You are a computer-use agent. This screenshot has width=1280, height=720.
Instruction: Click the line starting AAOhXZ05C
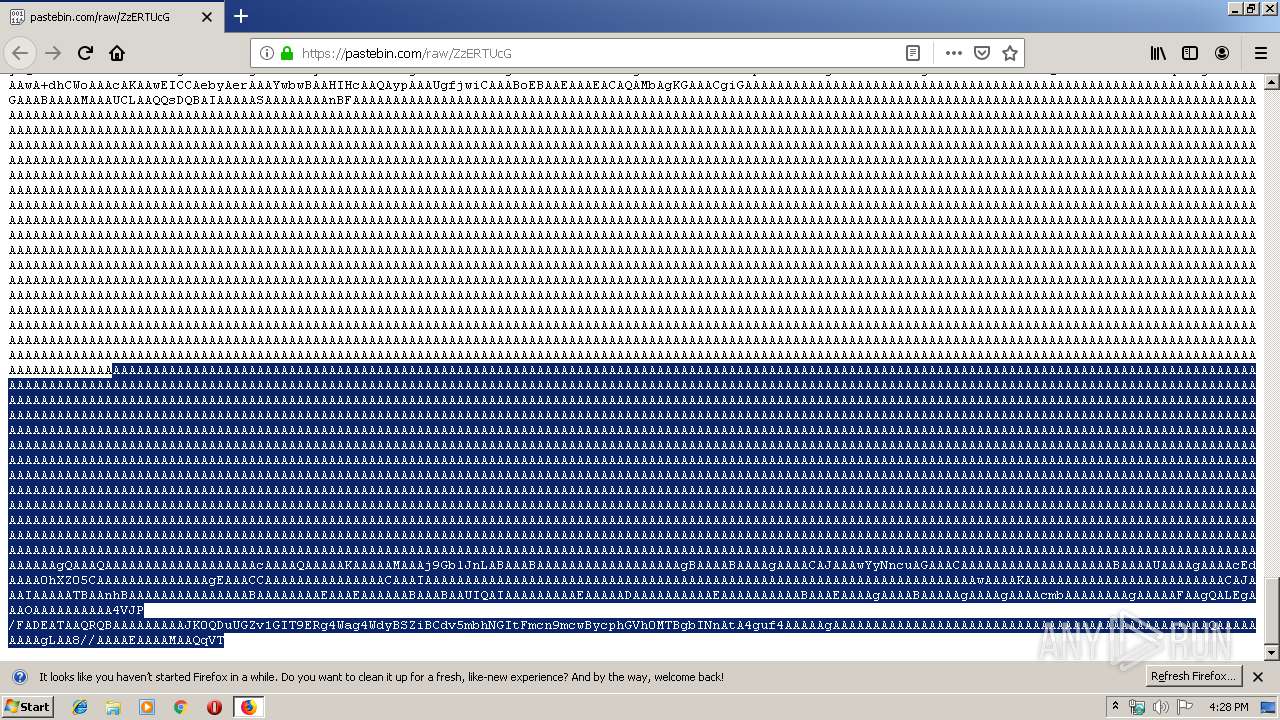tap(632, 580)
